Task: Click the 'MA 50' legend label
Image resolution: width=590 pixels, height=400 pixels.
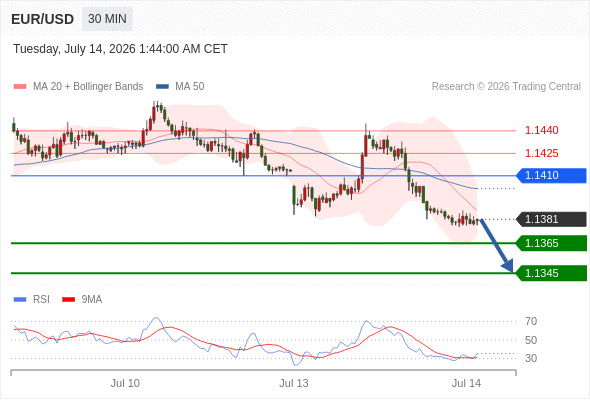Action: click(190, 87)
